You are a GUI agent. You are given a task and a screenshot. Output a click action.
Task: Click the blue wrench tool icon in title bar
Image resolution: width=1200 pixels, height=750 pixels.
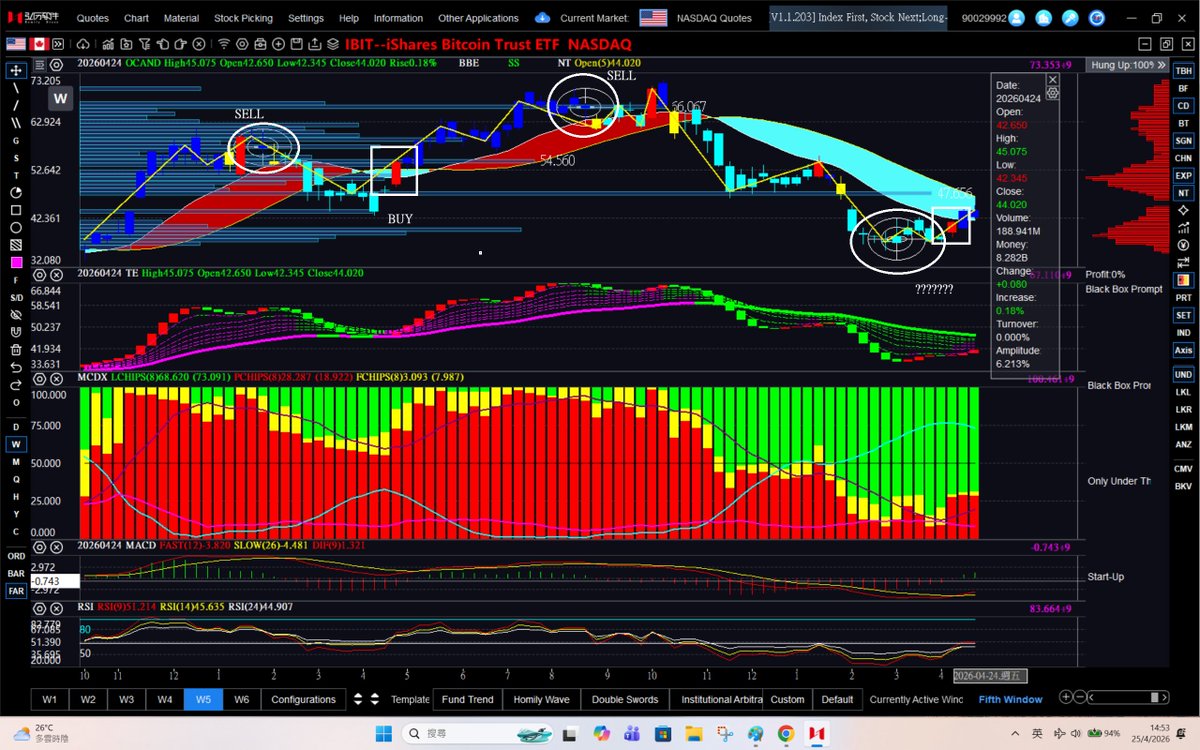tap(1068, 18)
